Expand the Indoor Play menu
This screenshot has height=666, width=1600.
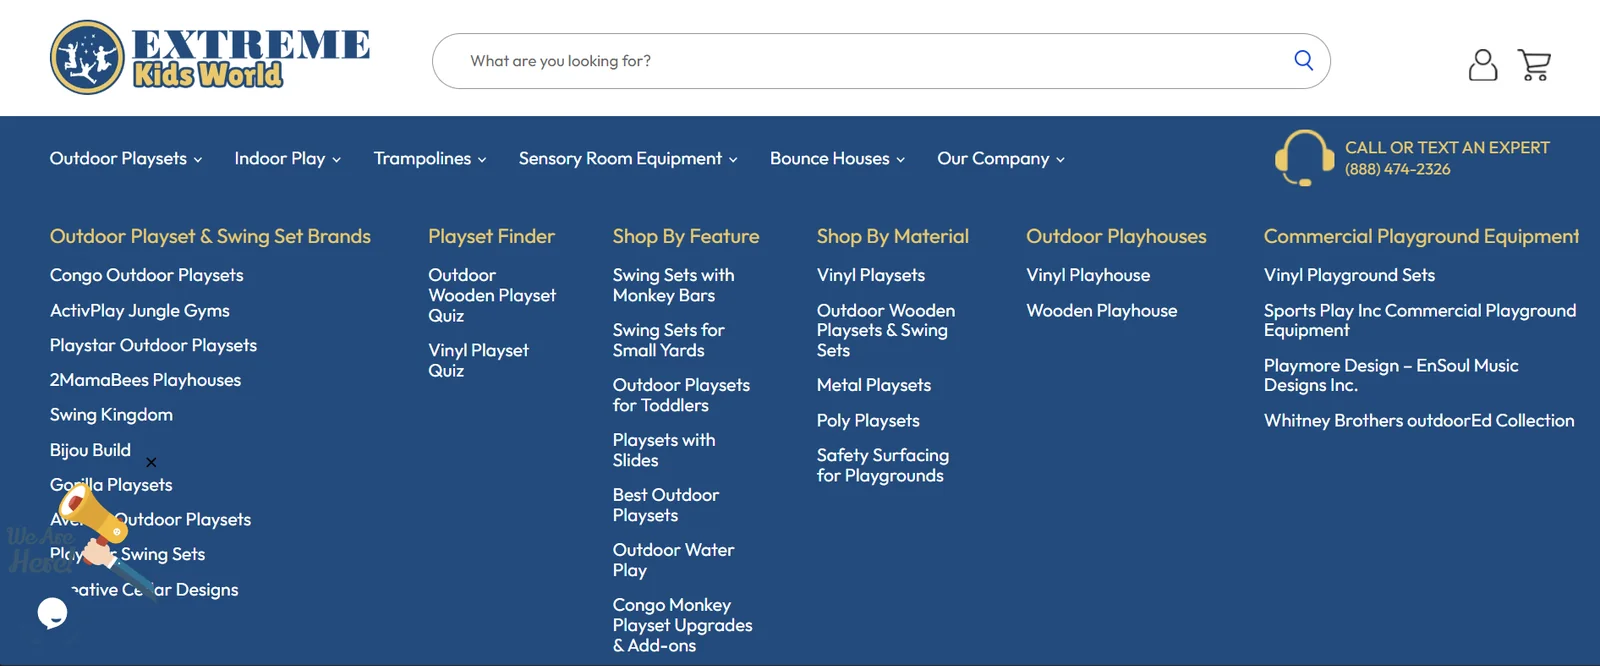point(288,158)
